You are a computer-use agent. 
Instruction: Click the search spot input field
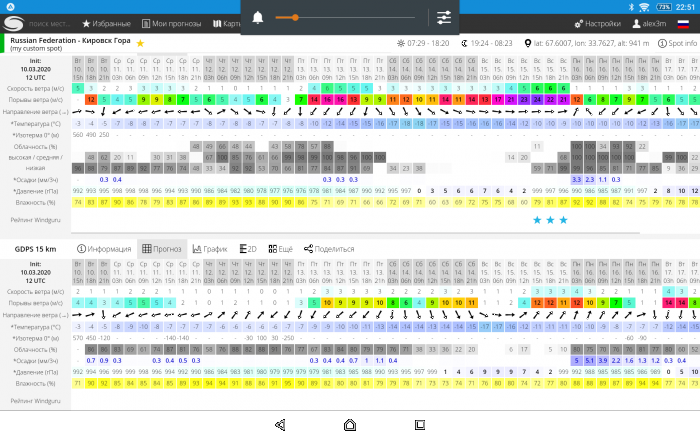click(50, 24)
